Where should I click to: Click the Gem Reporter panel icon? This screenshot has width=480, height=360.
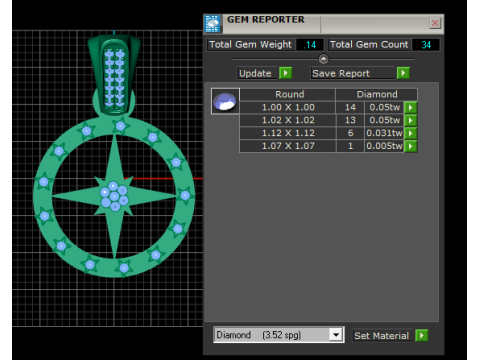click(213, 24)
